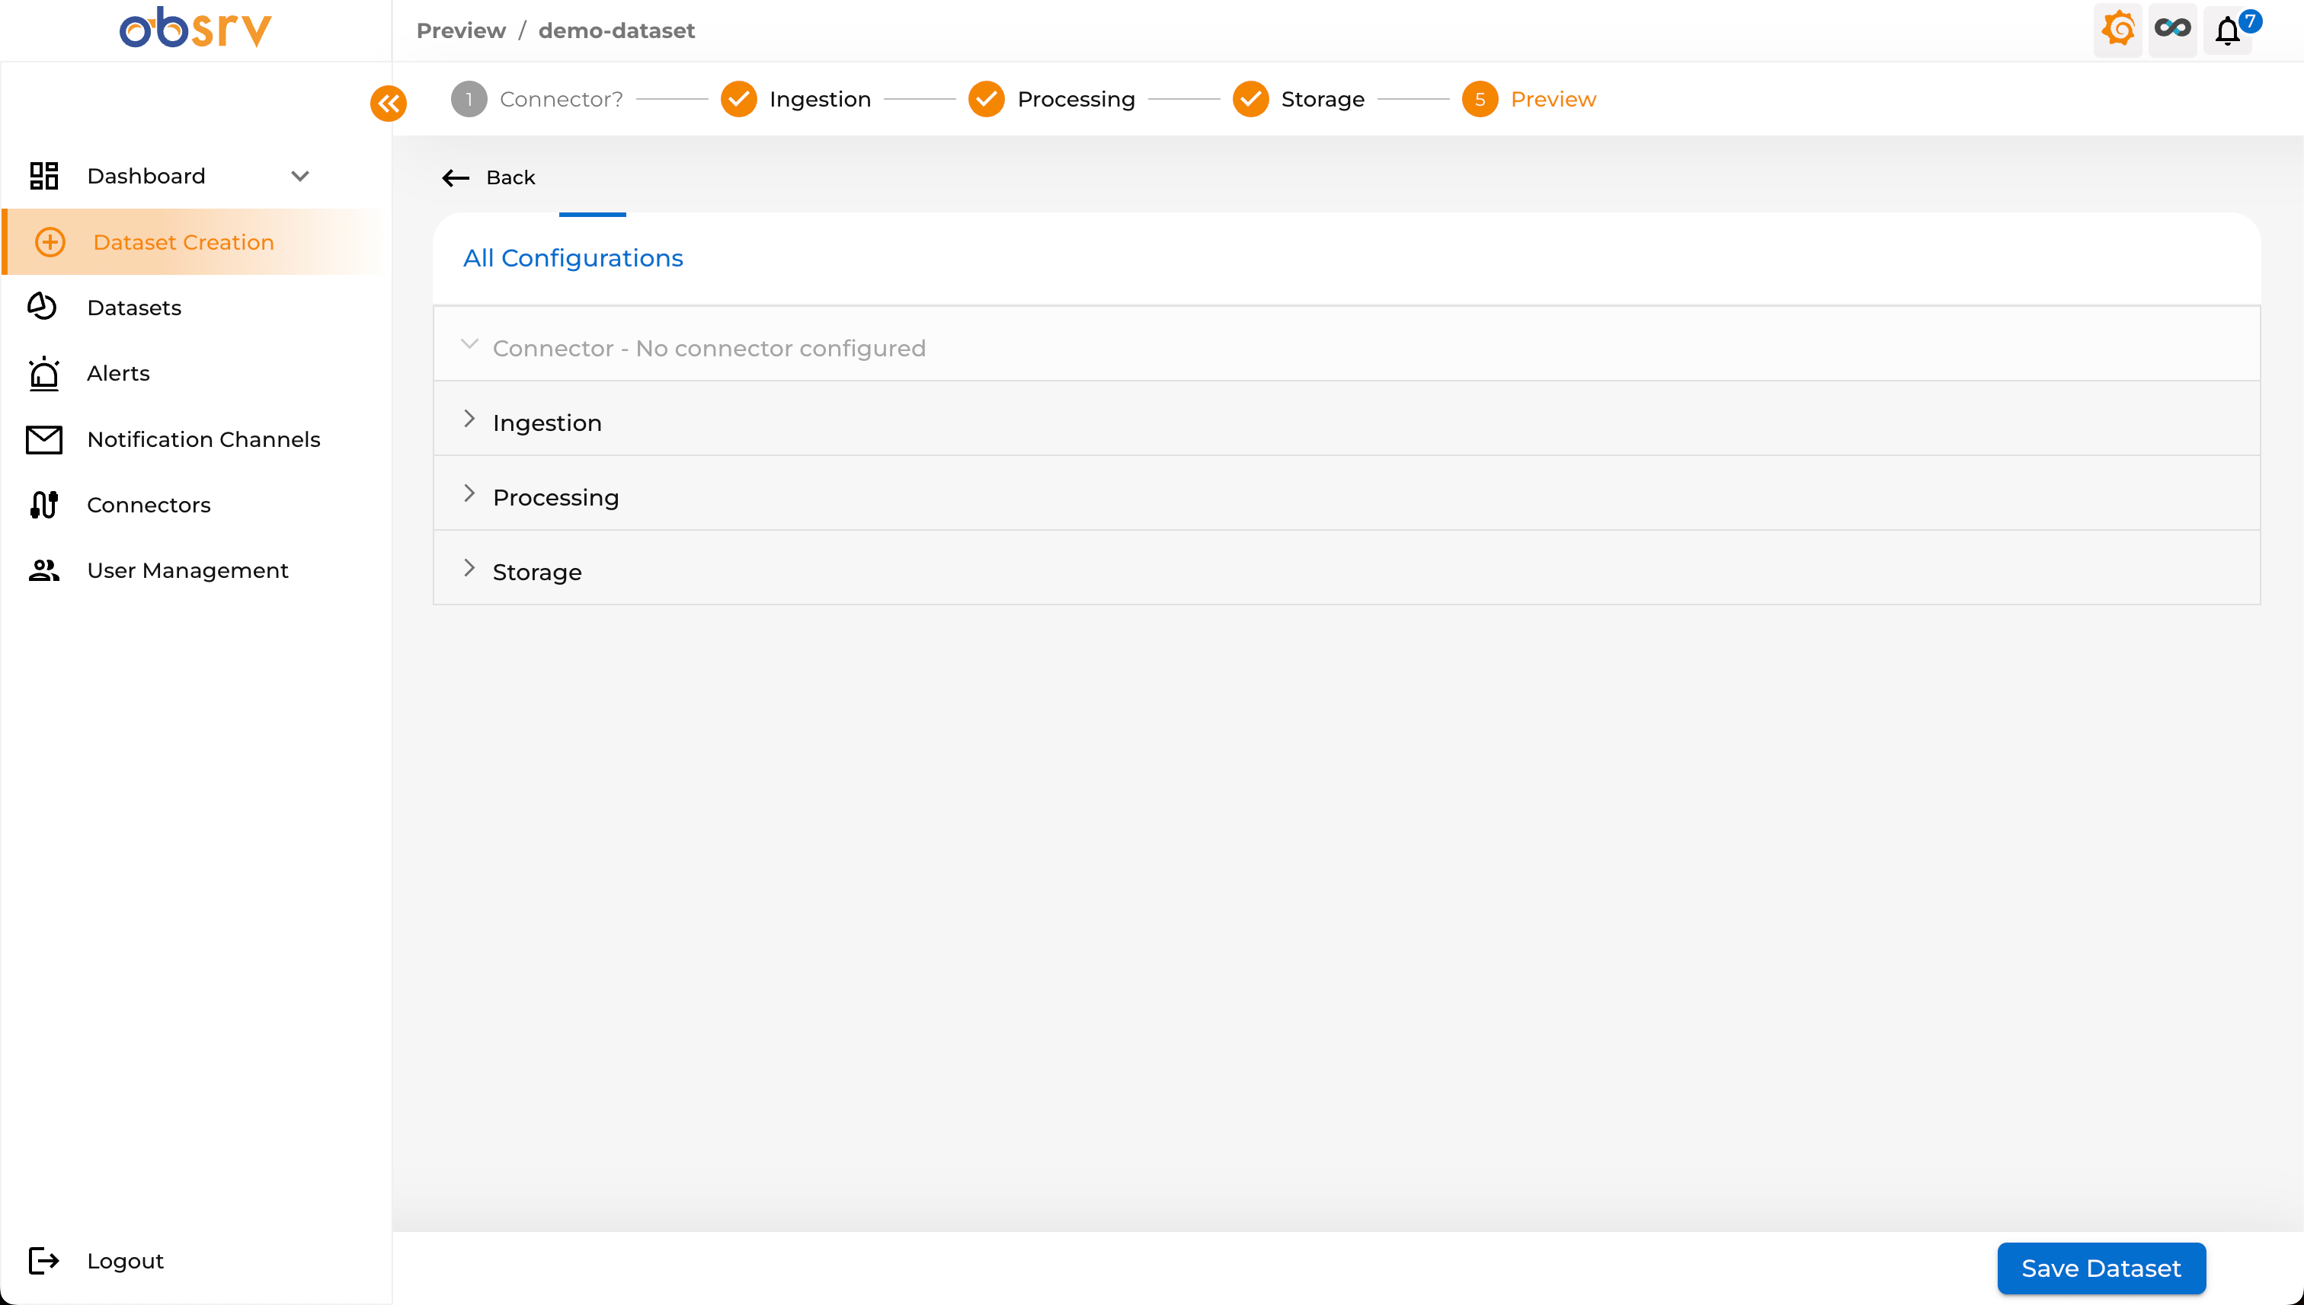Click the Logout exit icon
The image size is (2304, 1305).
44,1261
